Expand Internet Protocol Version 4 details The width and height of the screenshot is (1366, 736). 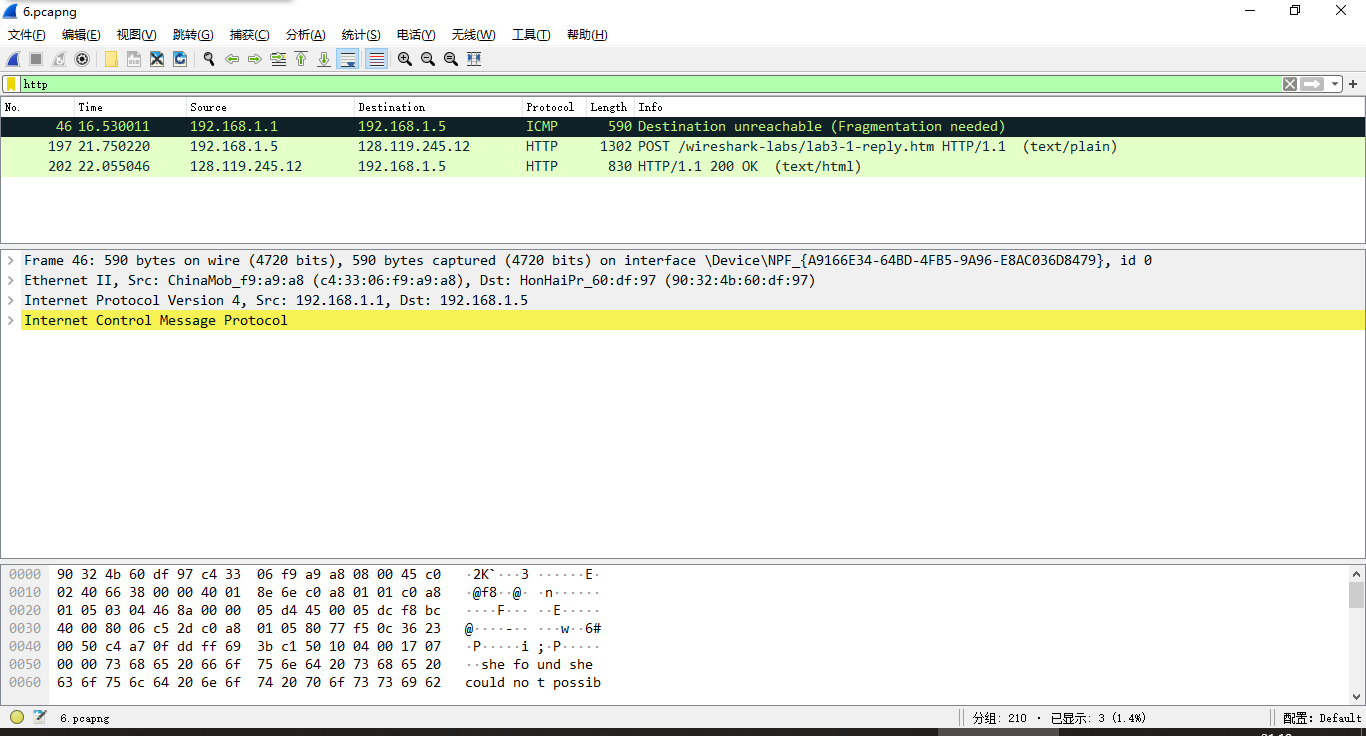11,300
